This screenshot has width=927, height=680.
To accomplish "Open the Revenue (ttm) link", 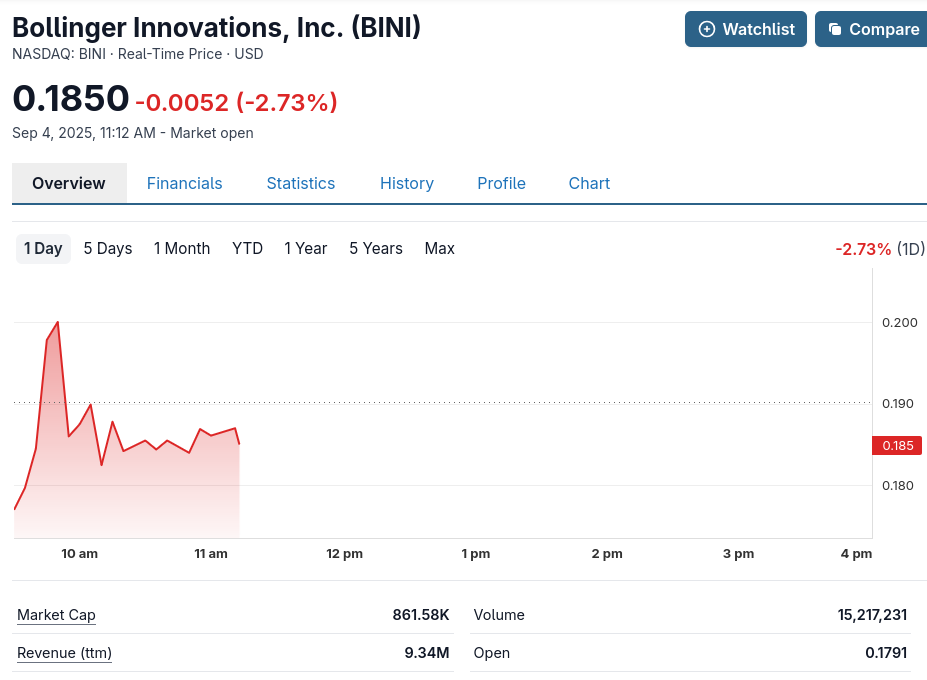I will 64,653.
